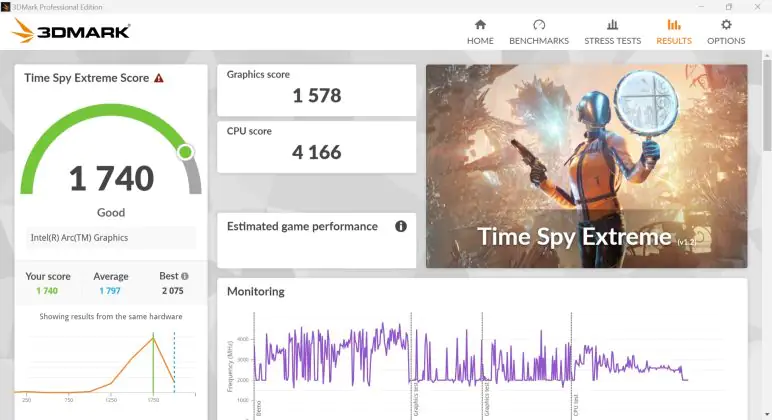Click the Estimated game performance heading
Screen dimensions: 772x420
coord(302,226)
